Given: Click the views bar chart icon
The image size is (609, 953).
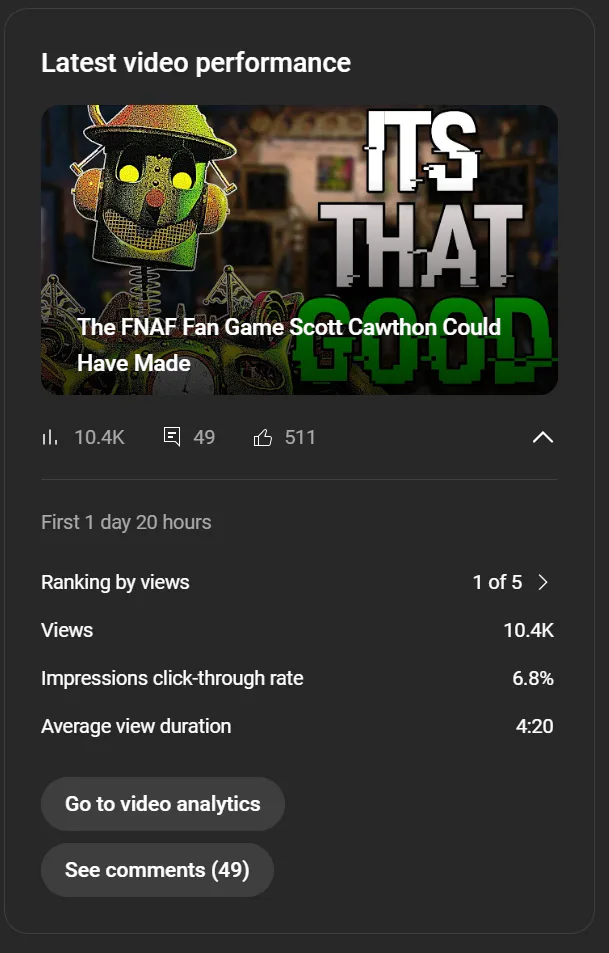Looking at the screenshot, I should click(49, 438).
